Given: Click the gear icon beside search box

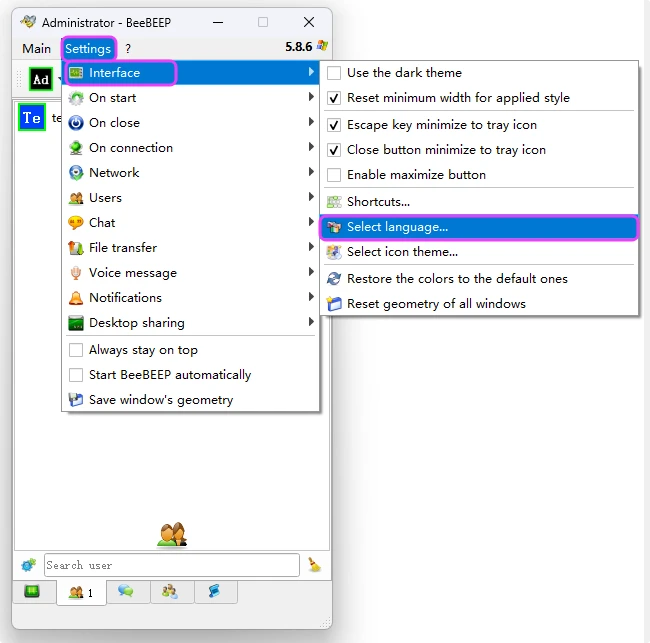Looking at the screenshot, I should coord(29,565).
